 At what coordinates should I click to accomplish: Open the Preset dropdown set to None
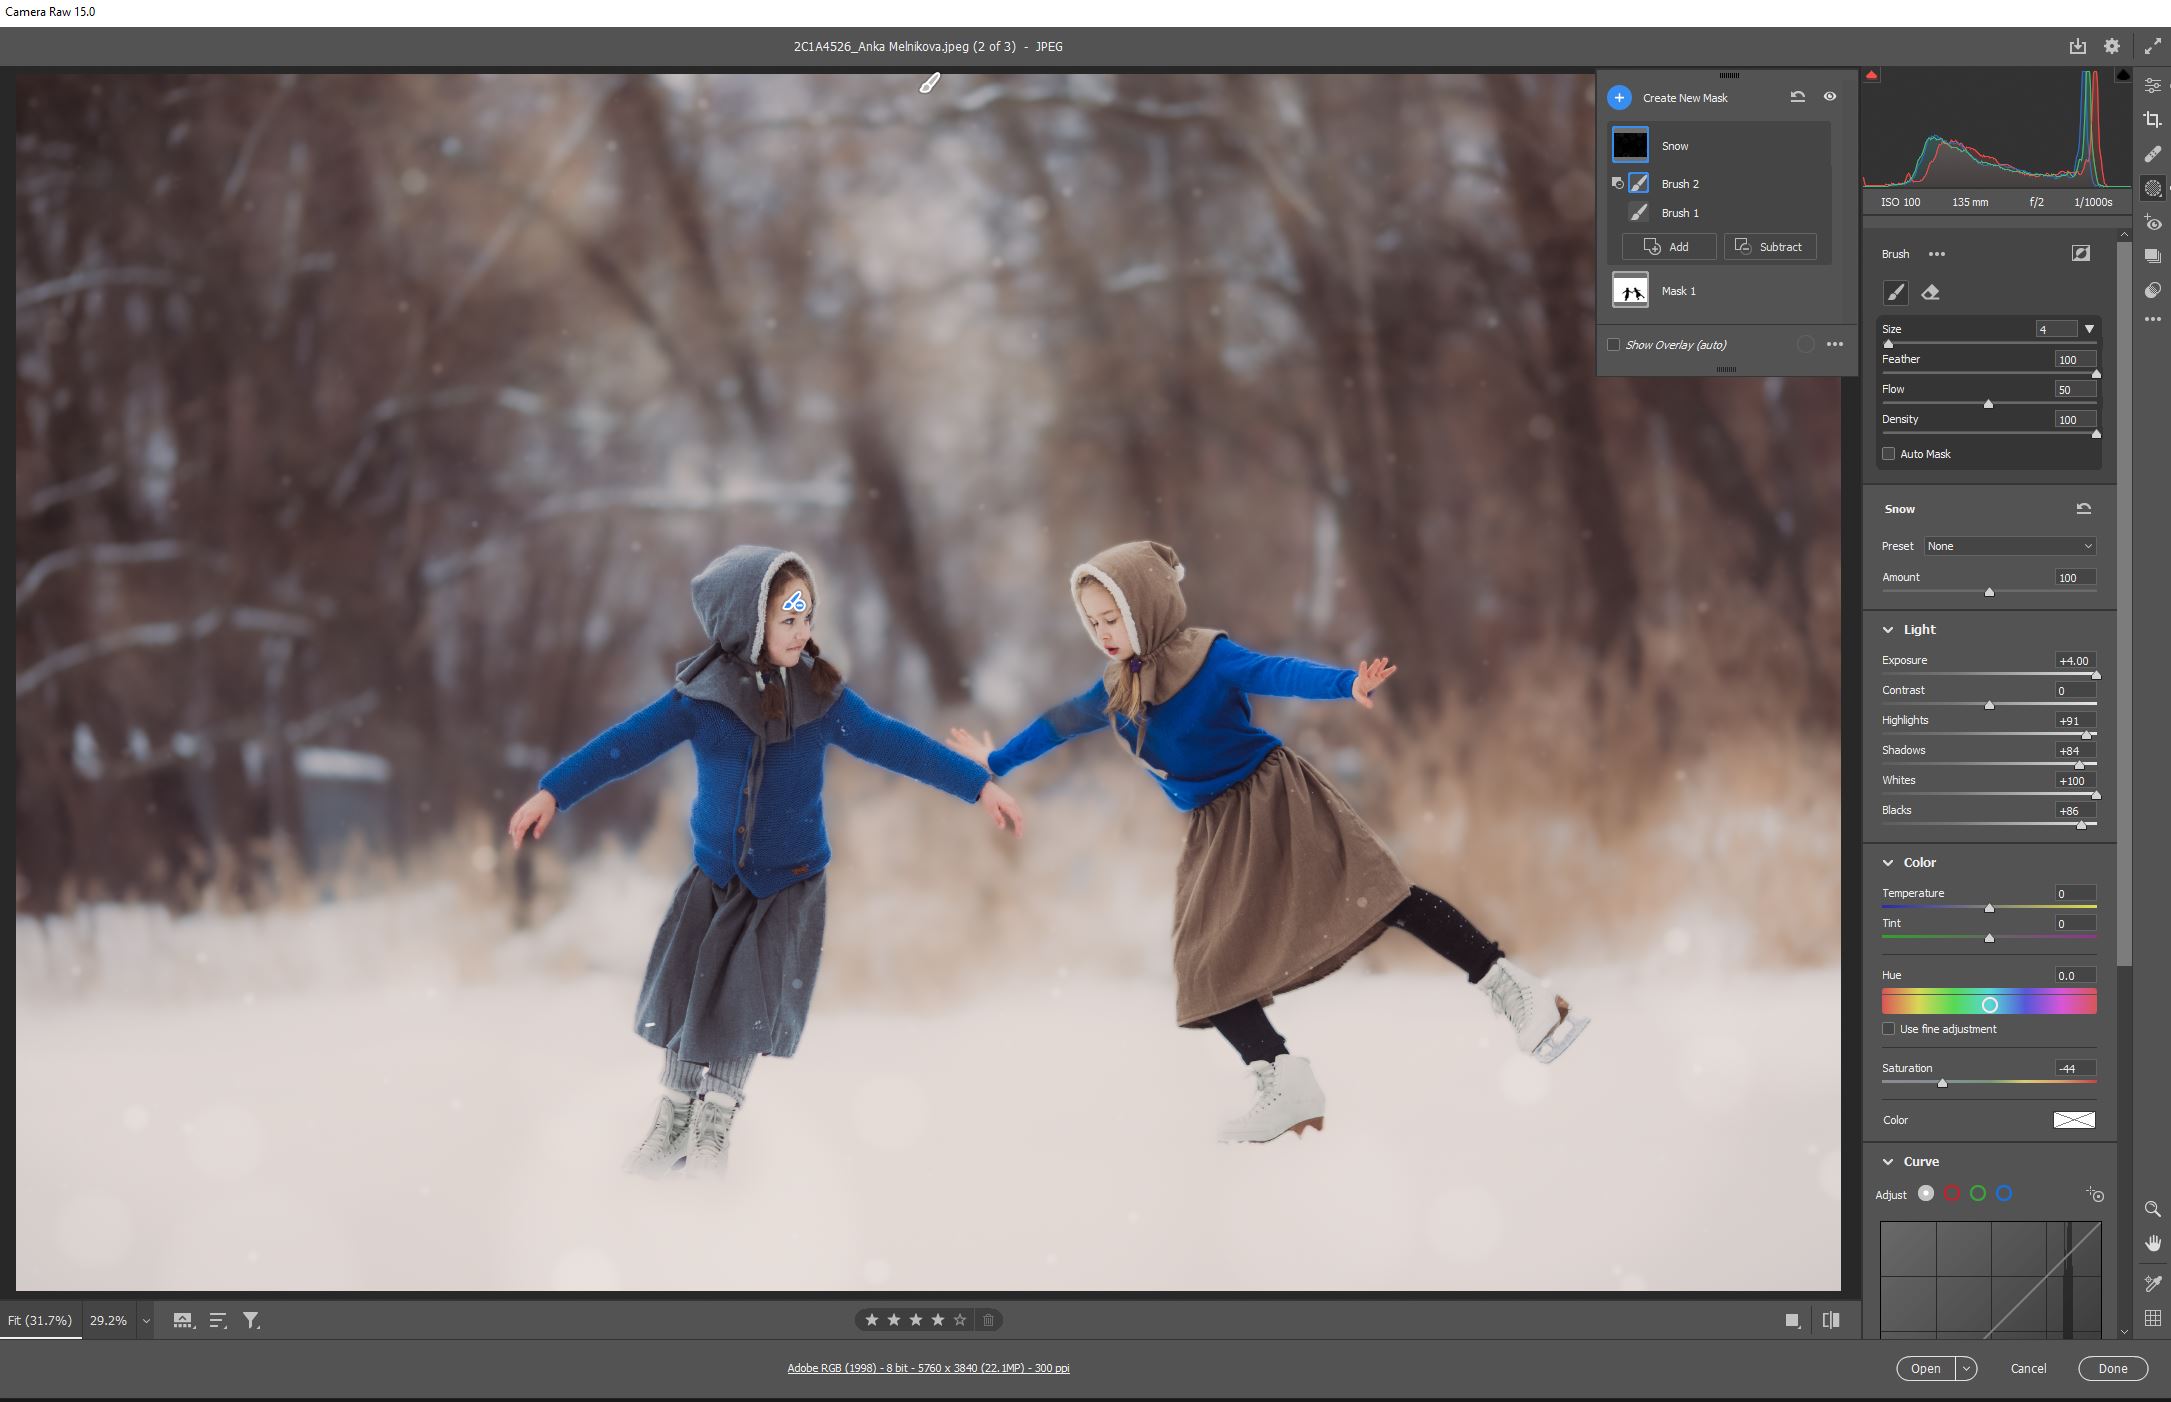(x=2008, y=546)
